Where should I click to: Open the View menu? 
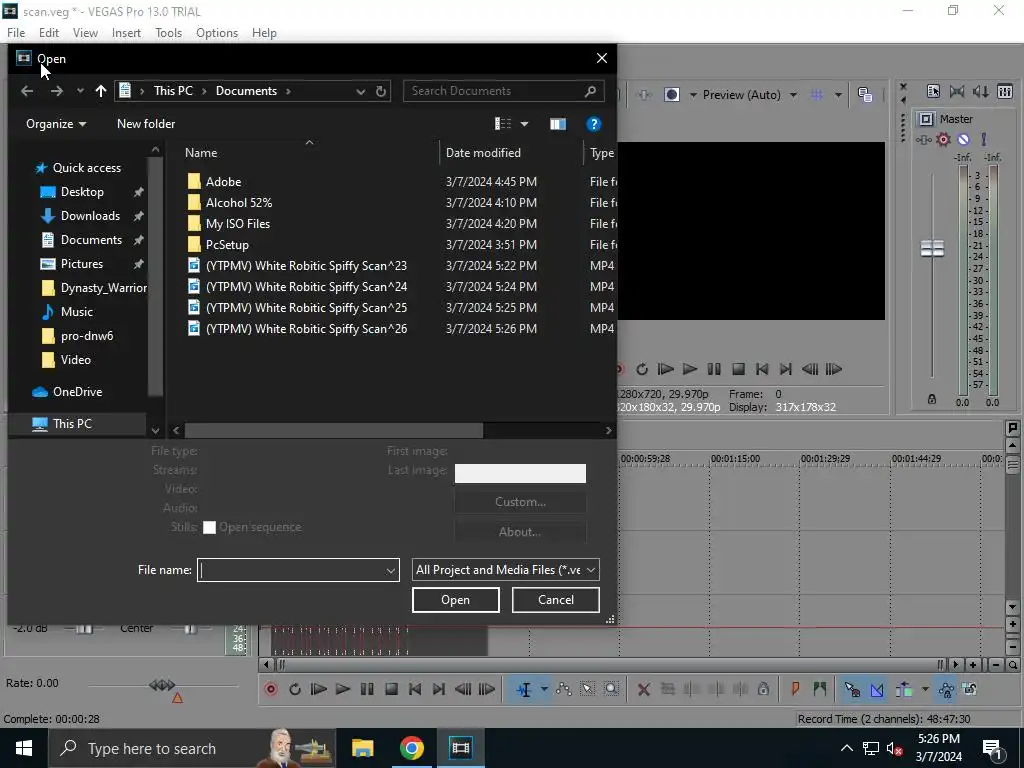(x=85, y=33)
